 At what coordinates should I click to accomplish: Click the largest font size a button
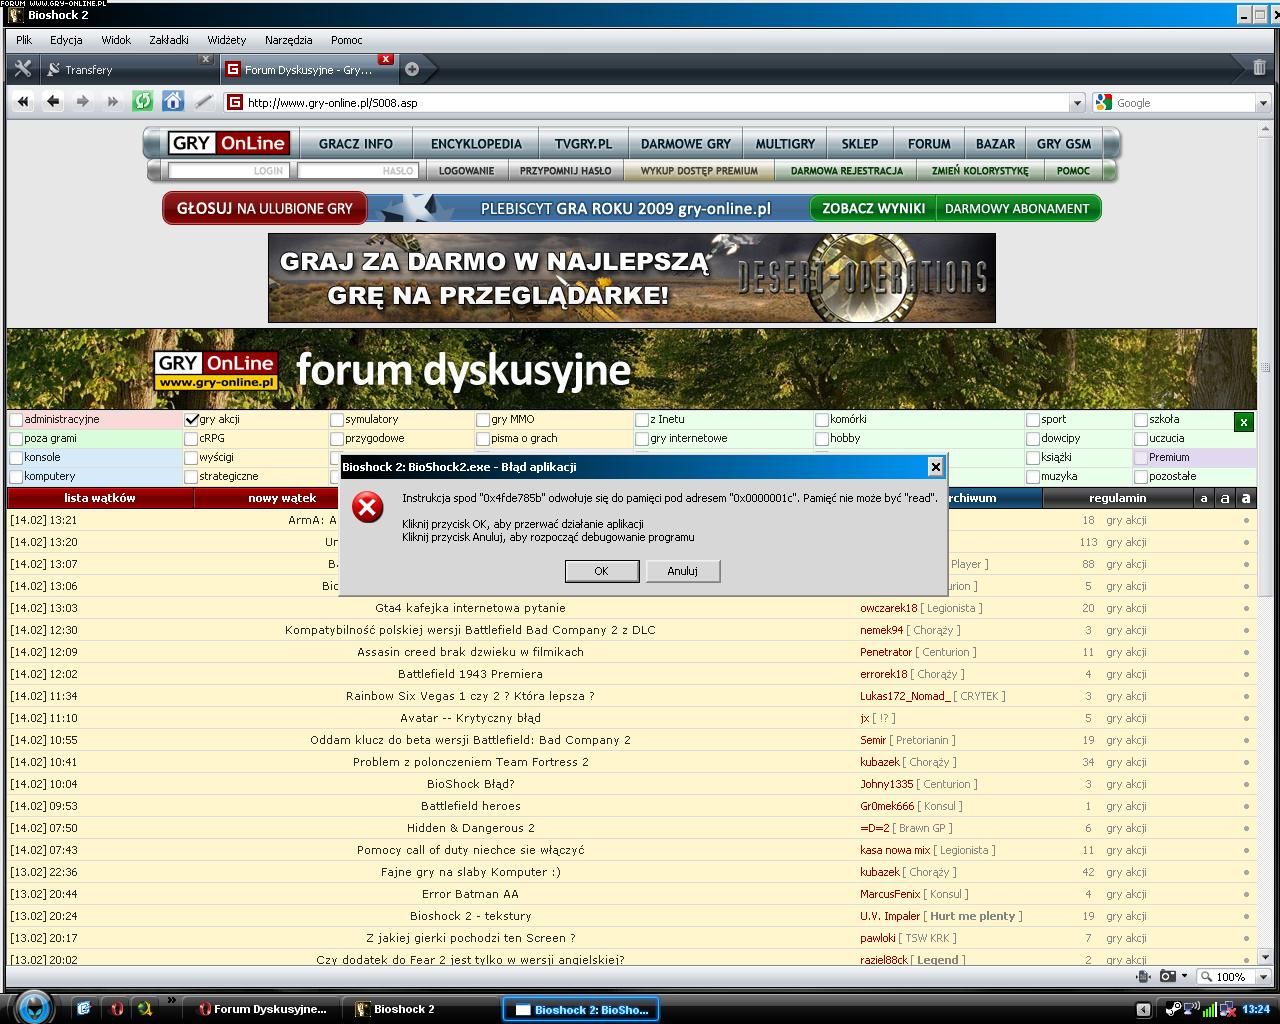click(x=1245, y=498)
